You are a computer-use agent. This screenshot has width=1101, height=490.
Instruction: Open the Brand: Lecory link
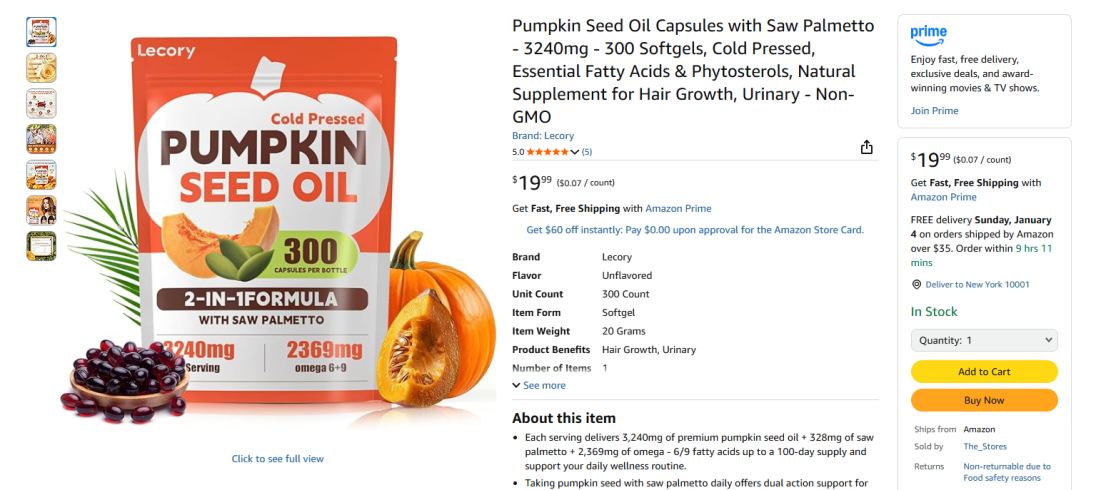tap(543, 136)
